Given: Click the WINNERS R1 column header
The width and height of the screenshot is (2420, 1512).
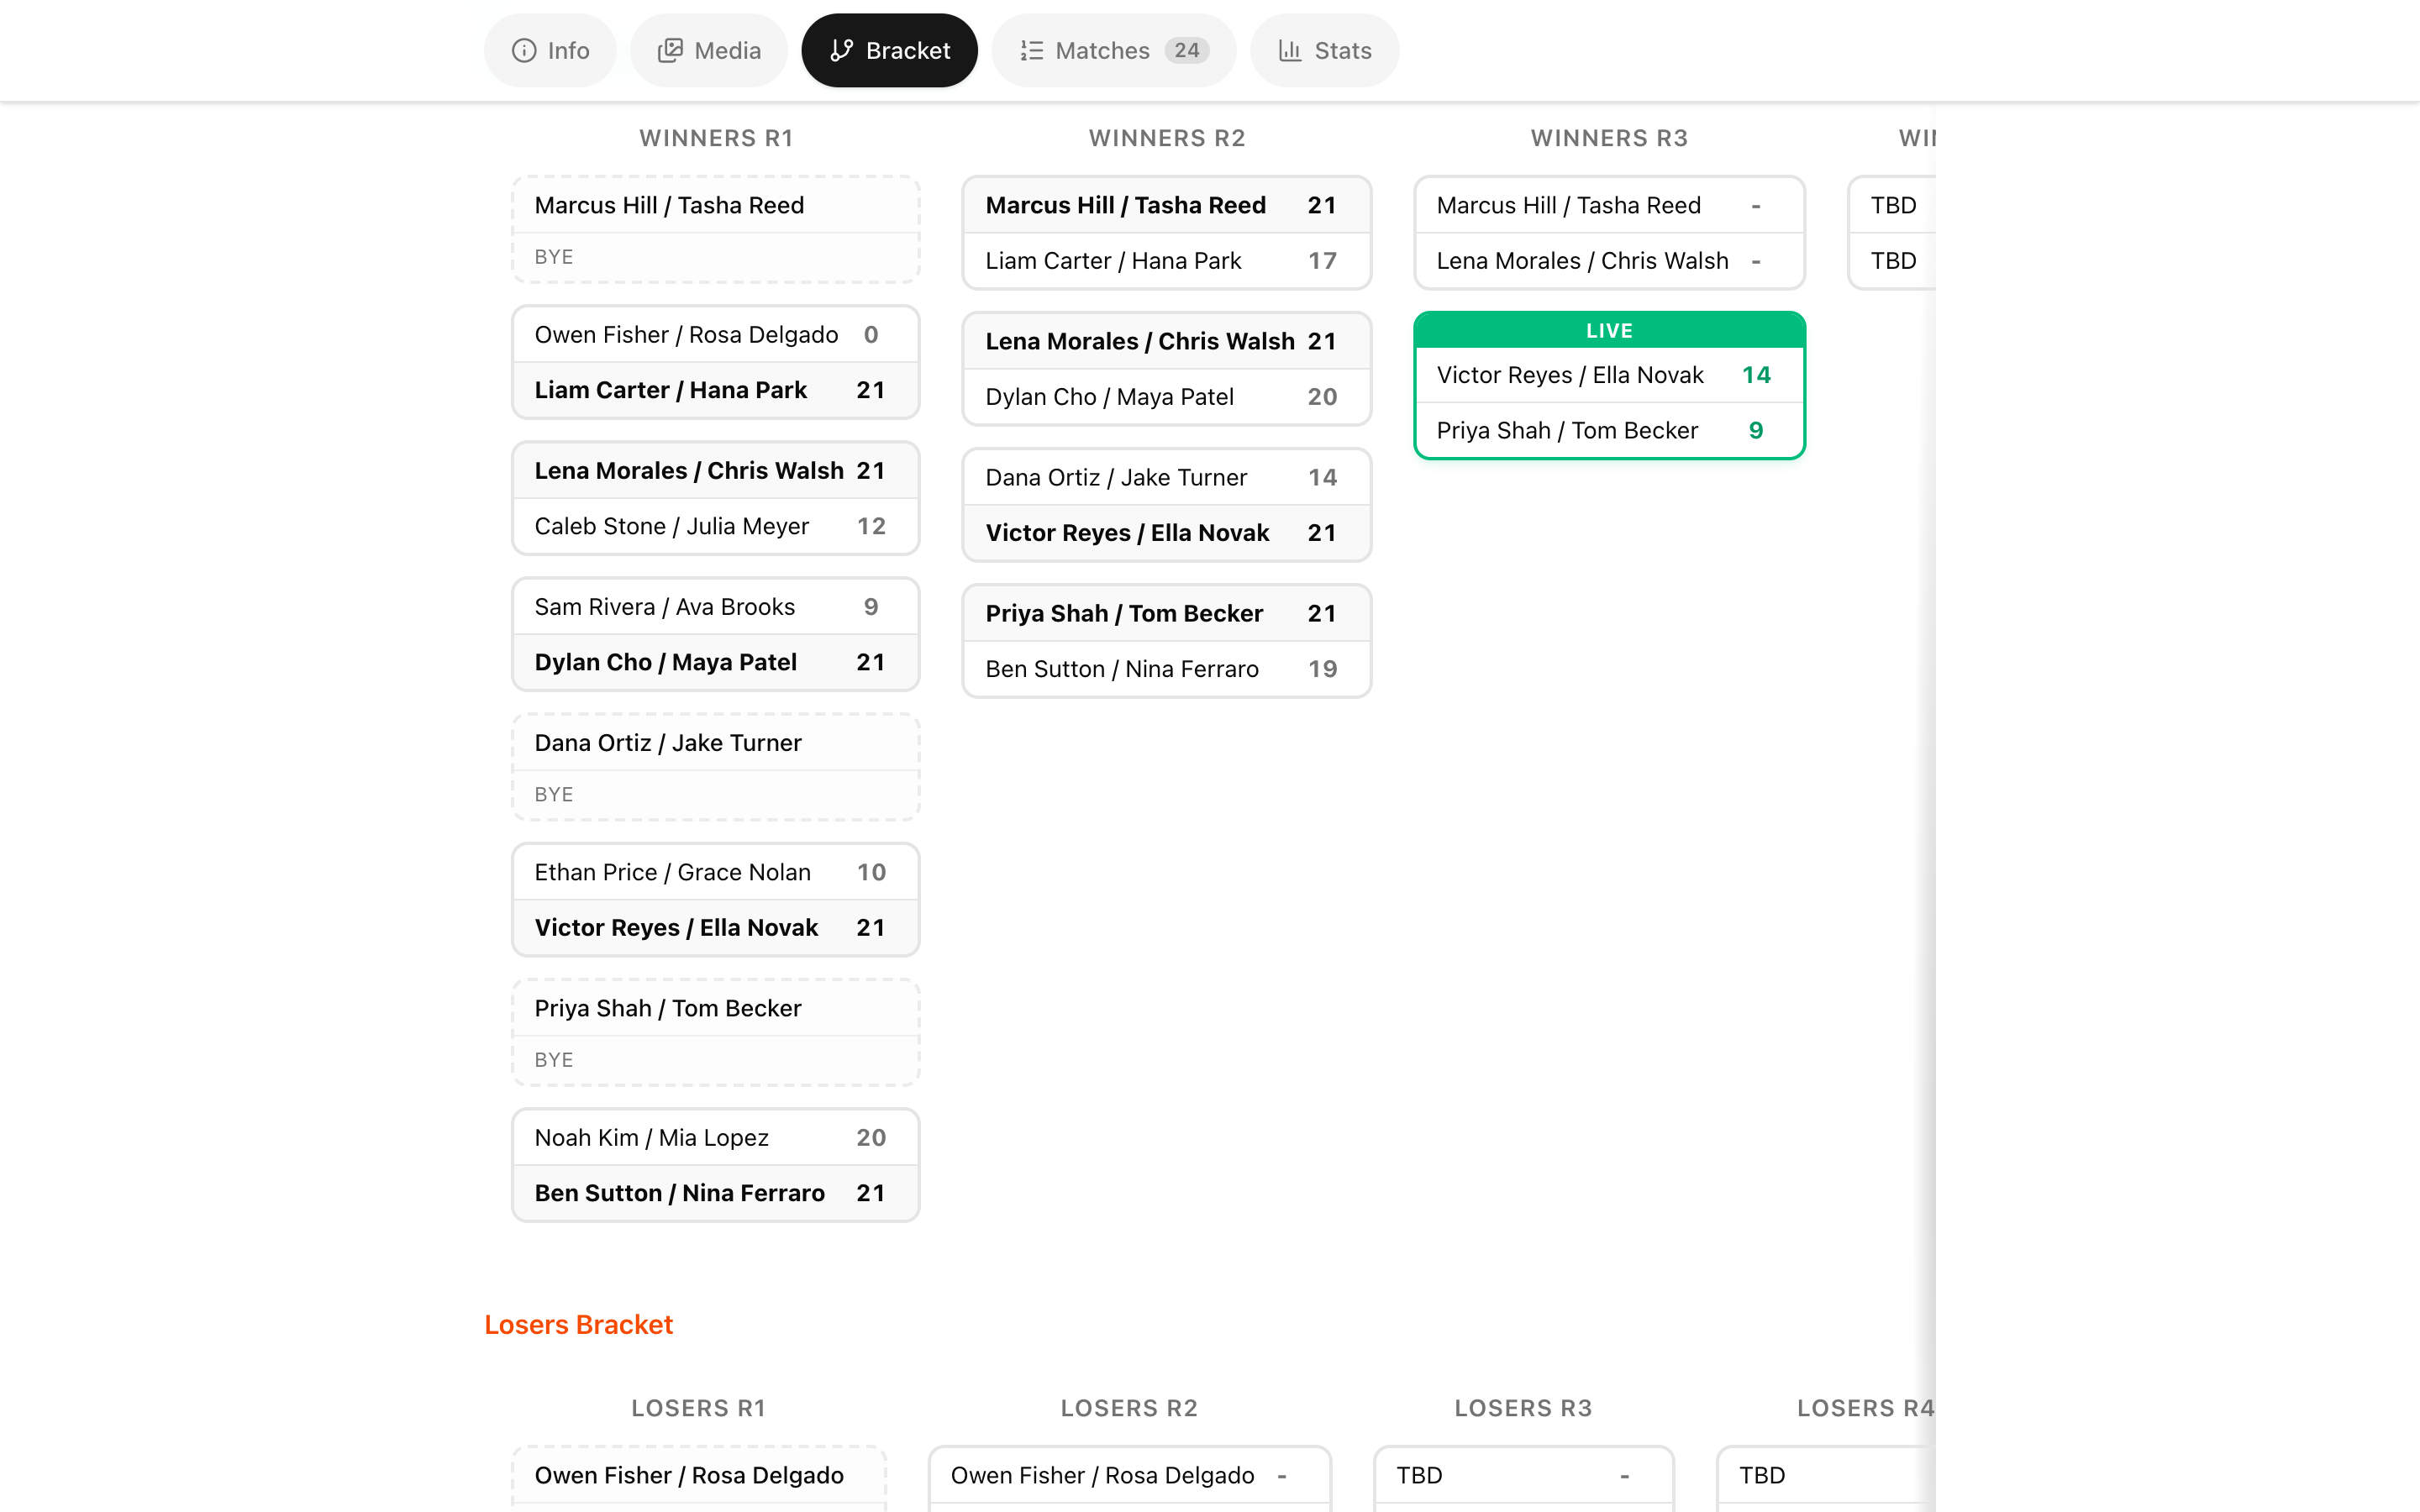Looking at the screenshot, I should coord(716,138).
